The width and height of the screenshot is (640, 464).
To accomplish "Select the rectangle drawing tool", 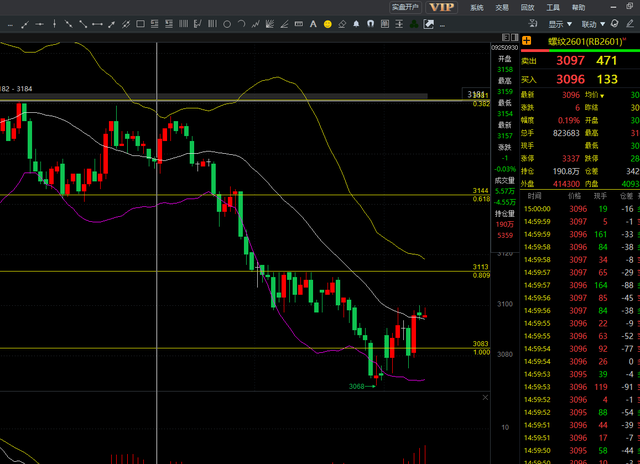I will [140, 24].
